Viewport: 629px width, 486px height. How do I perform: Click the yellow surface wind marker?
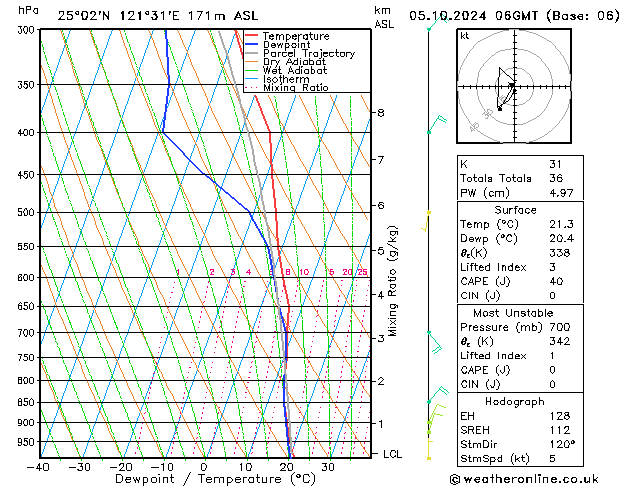click(x=429, y=458)
